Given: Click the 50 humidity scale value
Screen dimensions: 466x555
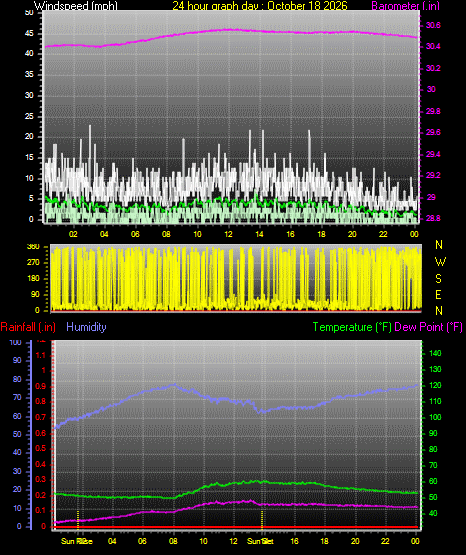Looking at the screenshot, I should (17, 434).
